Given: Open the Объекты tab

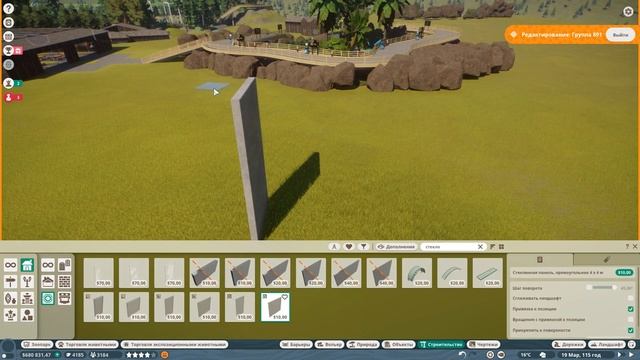Looking at the screenshot, I should pos(398,344).
